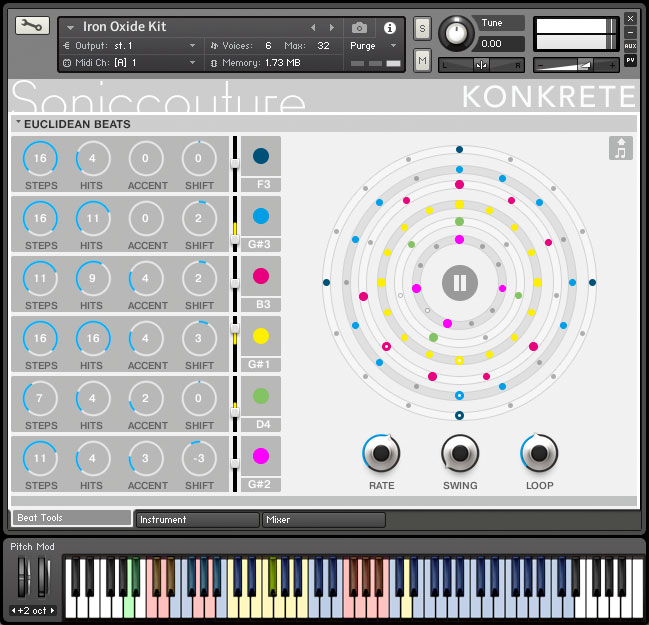Toggle the Solo (S) button
The image size is (649, 625).
(422, 28)
